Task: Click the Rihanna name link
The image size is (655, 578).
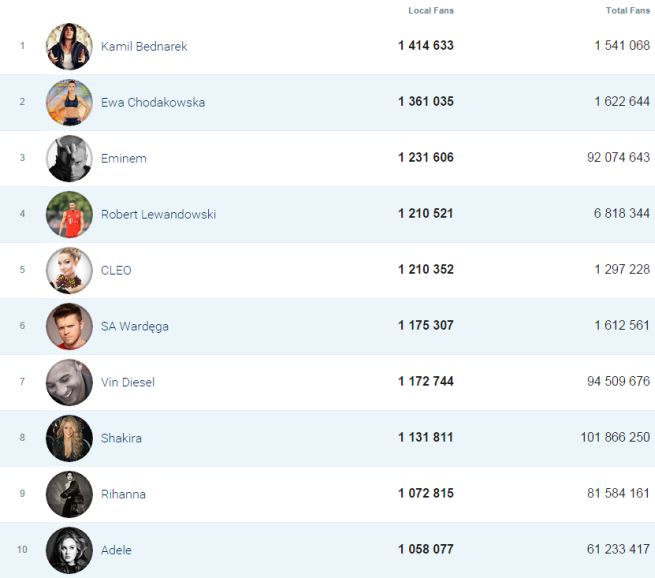Action: tap(123, 495)
